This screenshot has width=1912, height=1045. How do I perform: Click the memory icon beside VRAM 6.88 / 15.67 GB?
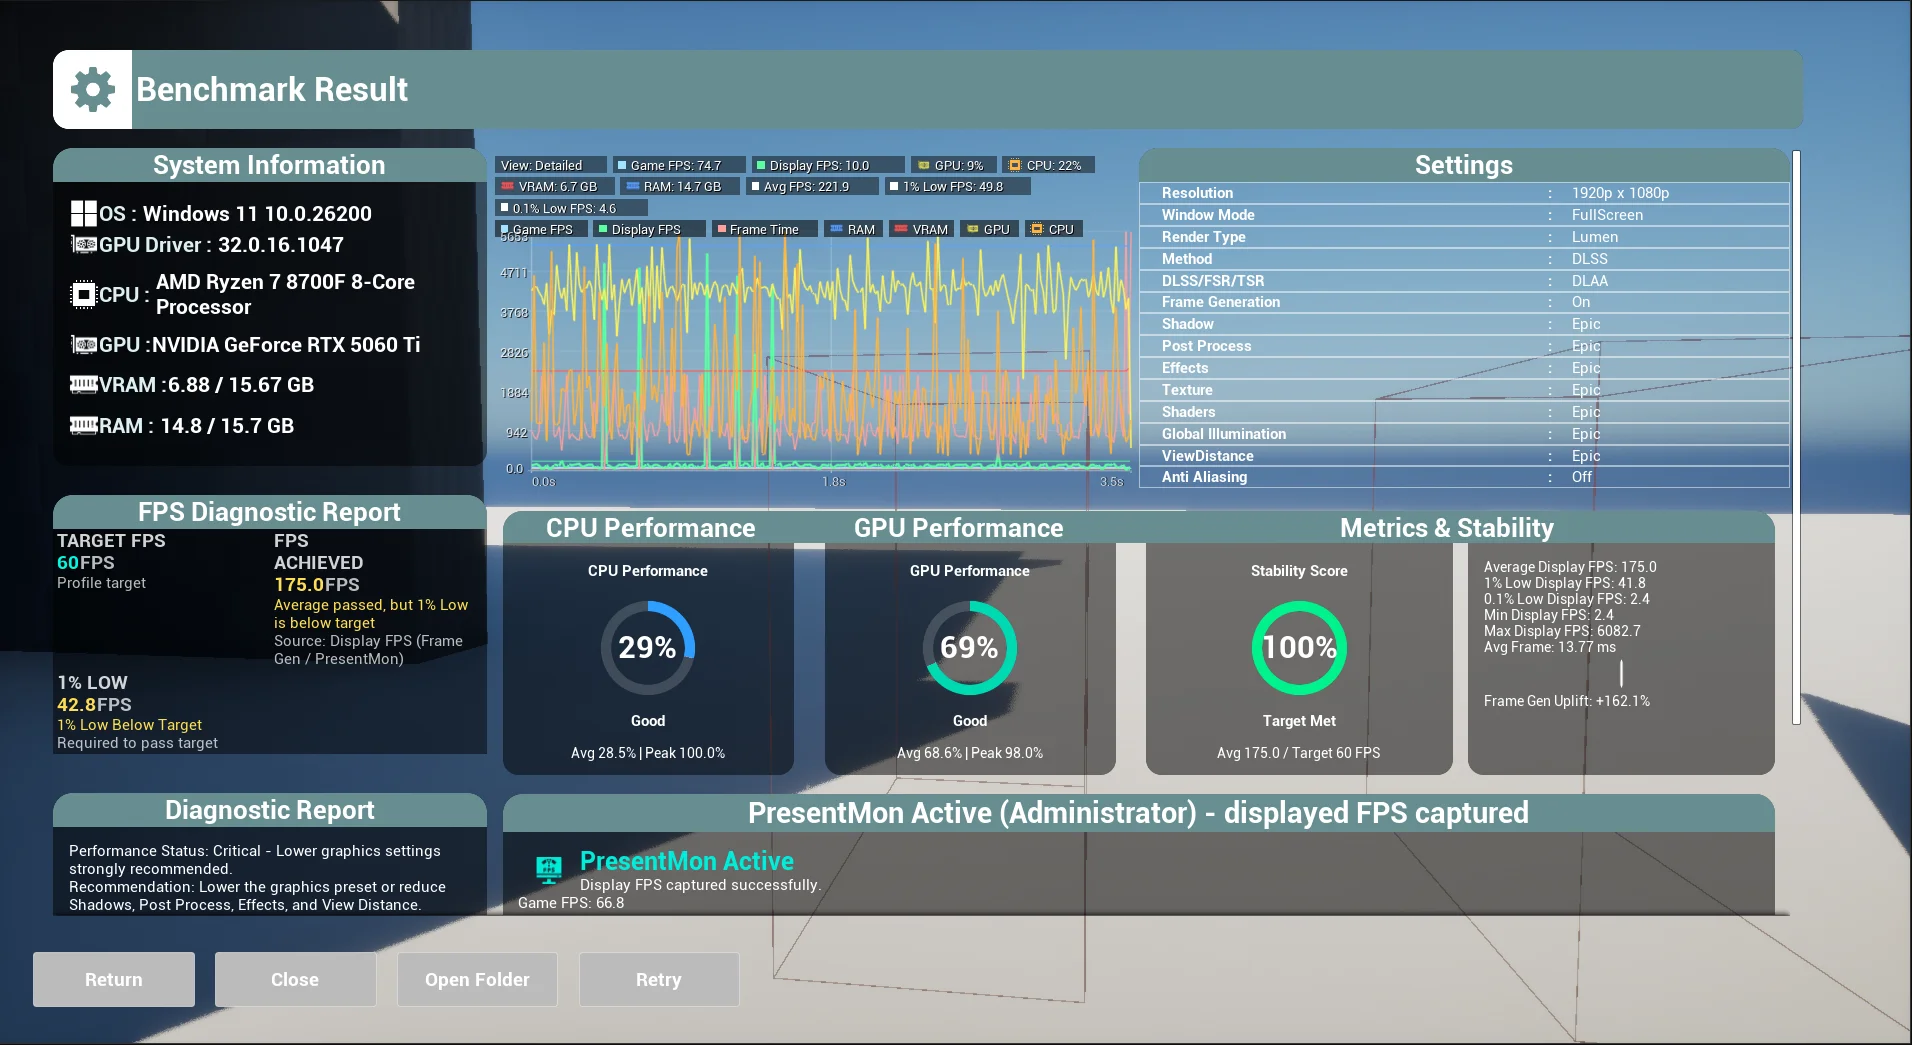pos(84,385)
